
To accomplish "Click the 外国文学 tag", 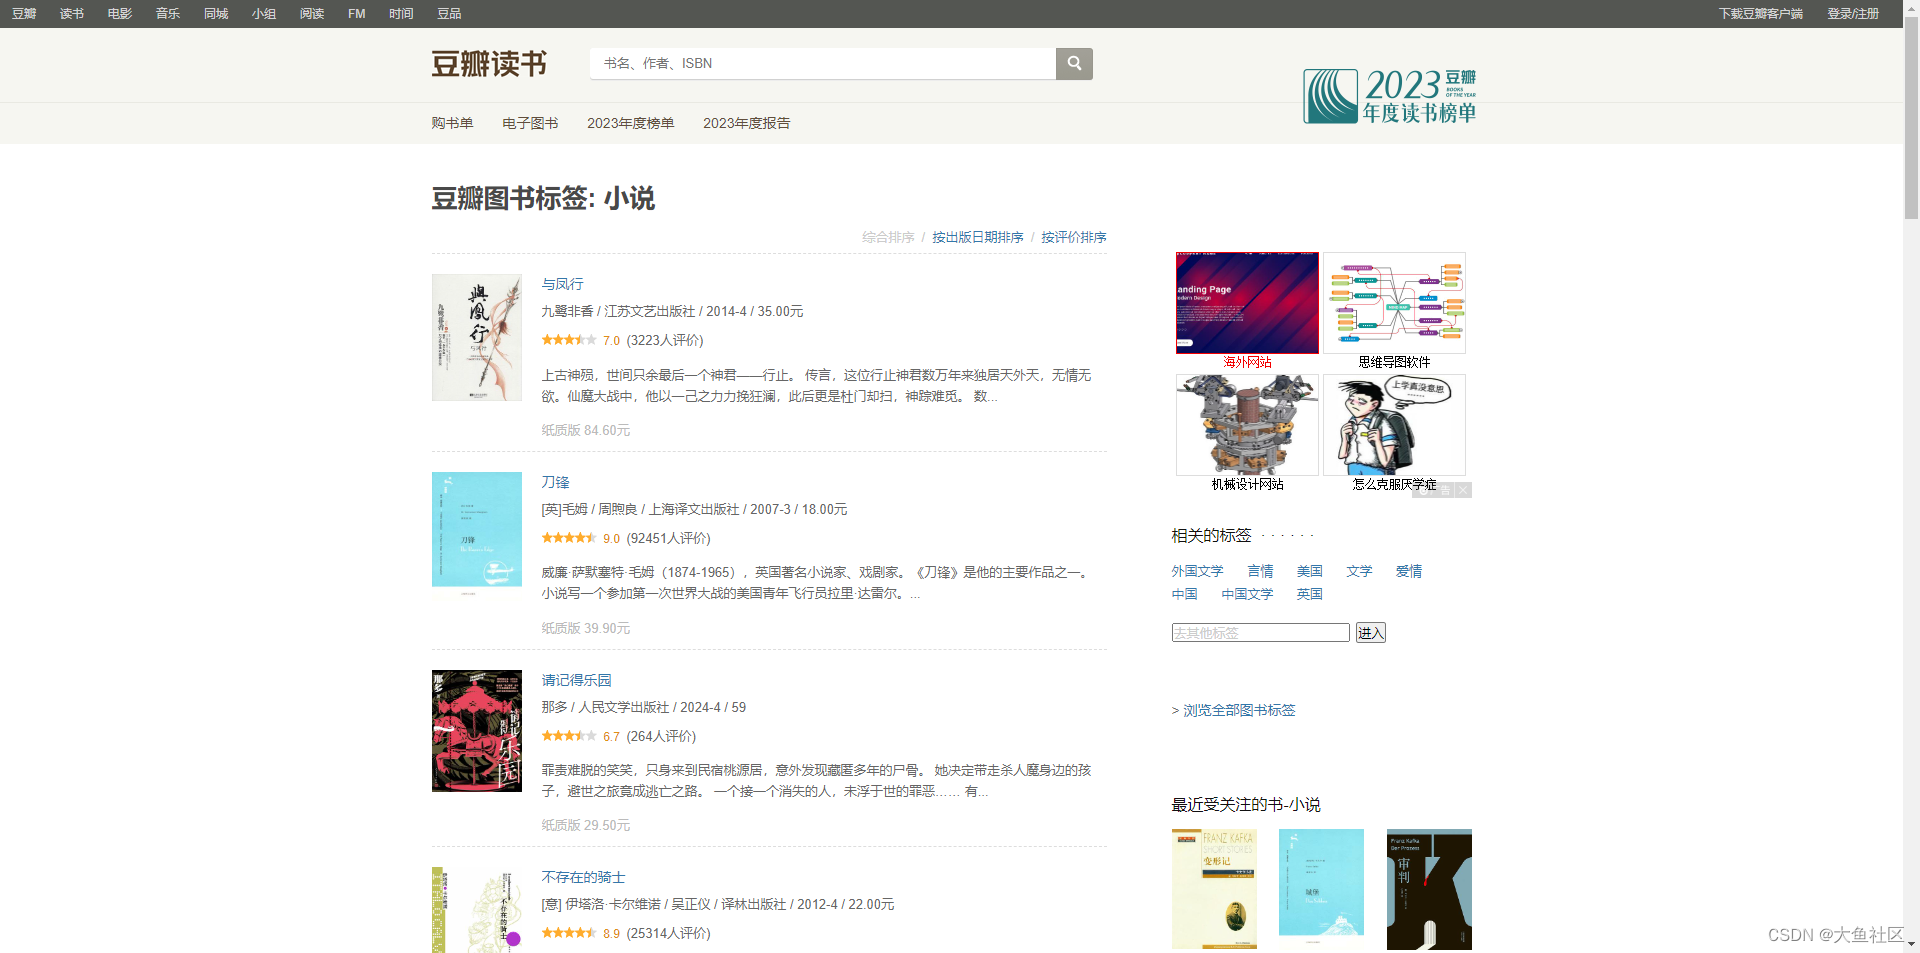I will [x=1198, y=571].
